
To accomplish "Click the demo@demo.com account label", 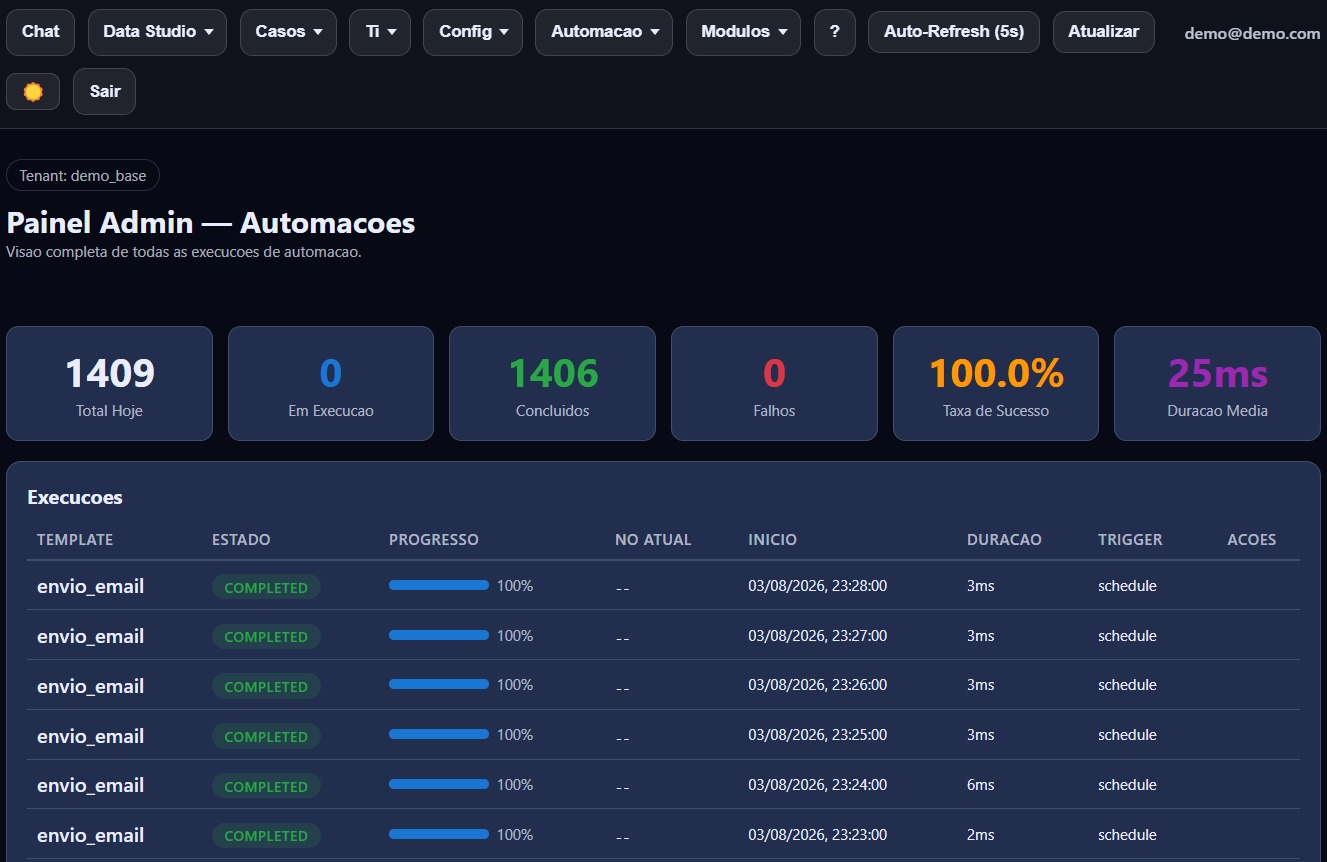I will 1252,33.
